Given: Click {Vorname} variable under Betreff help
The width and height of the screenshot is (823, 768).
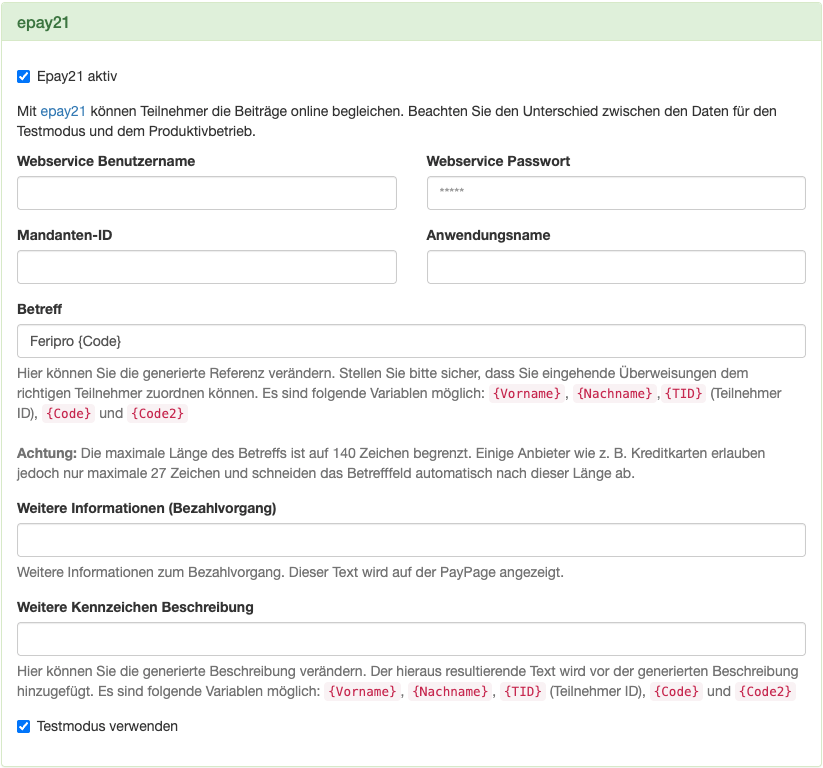Looking at the screenshot, I should pos(526,393).
